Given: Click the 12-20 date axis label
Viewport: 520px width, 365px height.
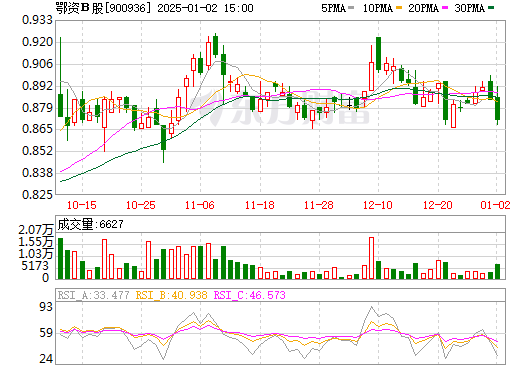Looking at the screenshot, I should 438,205.
